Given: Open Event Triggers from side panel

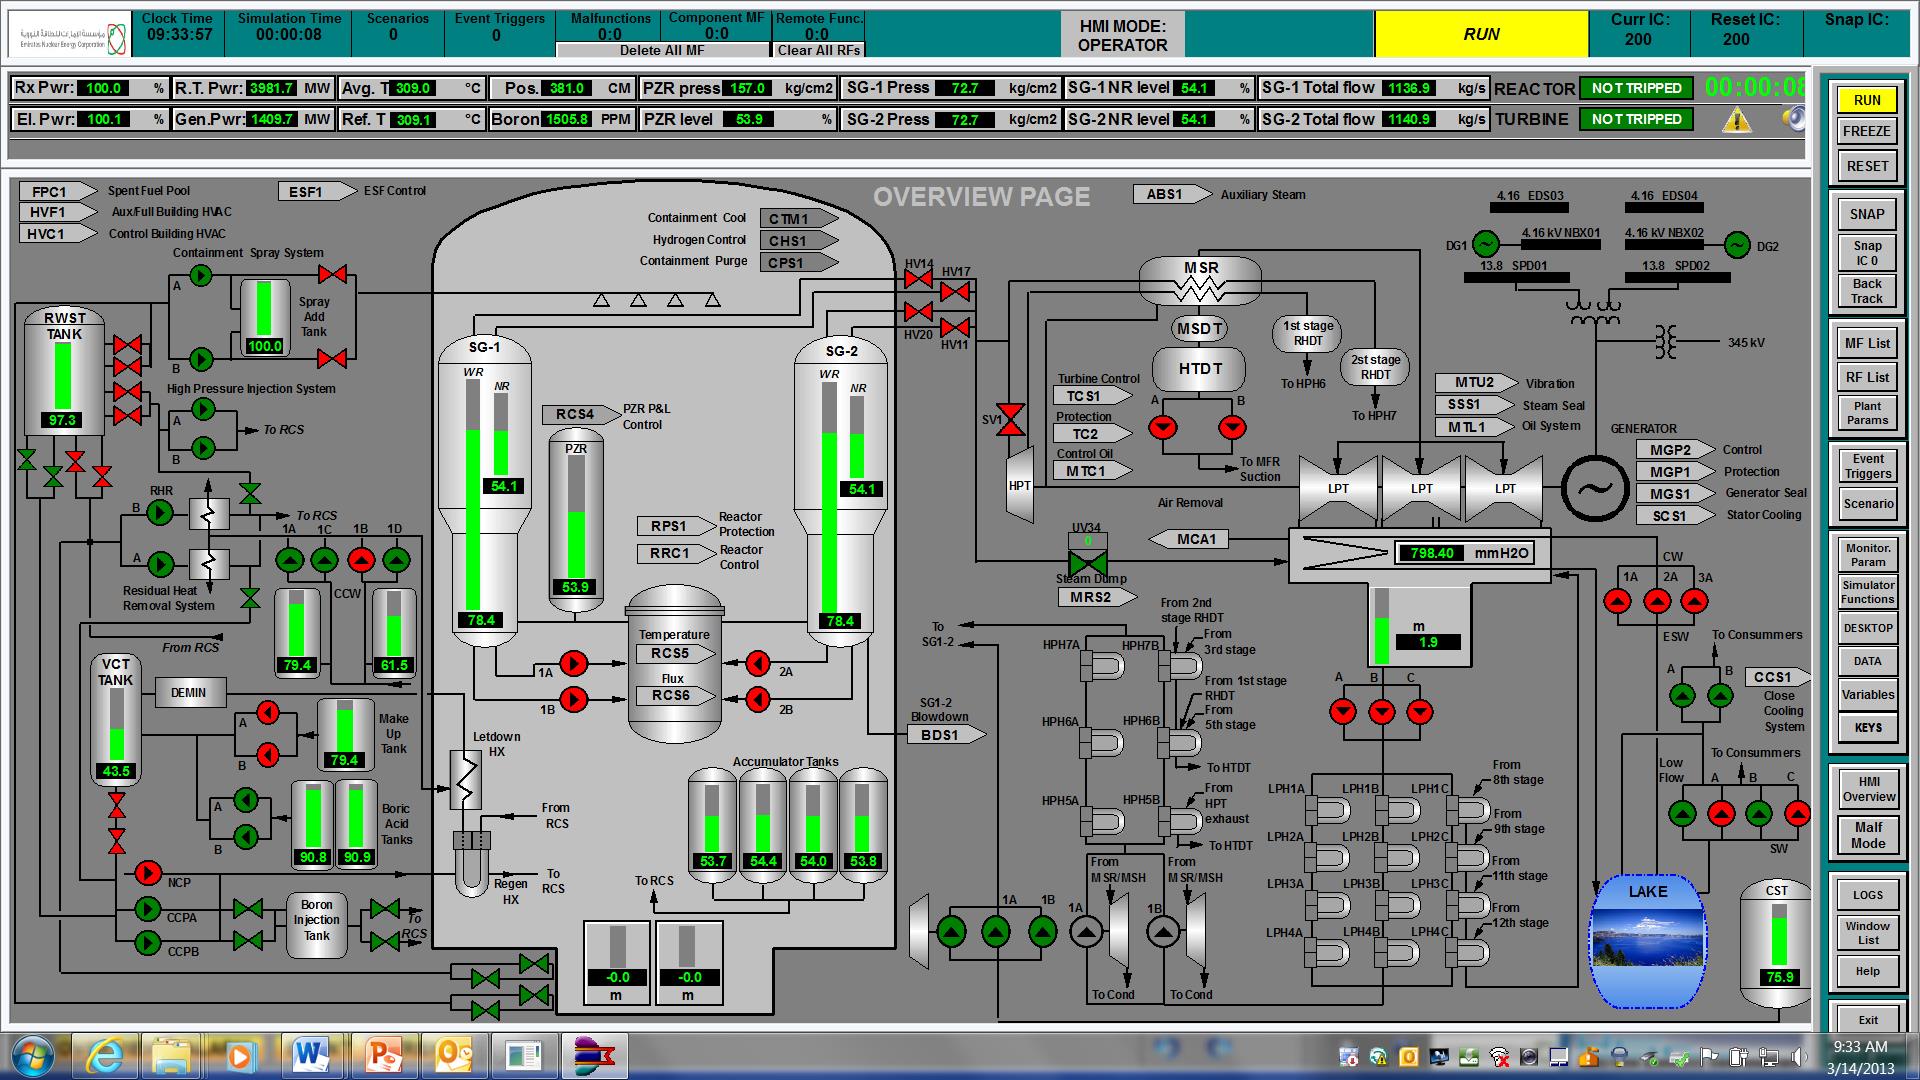Looking at the screenshot, I should pos(1867,466).
